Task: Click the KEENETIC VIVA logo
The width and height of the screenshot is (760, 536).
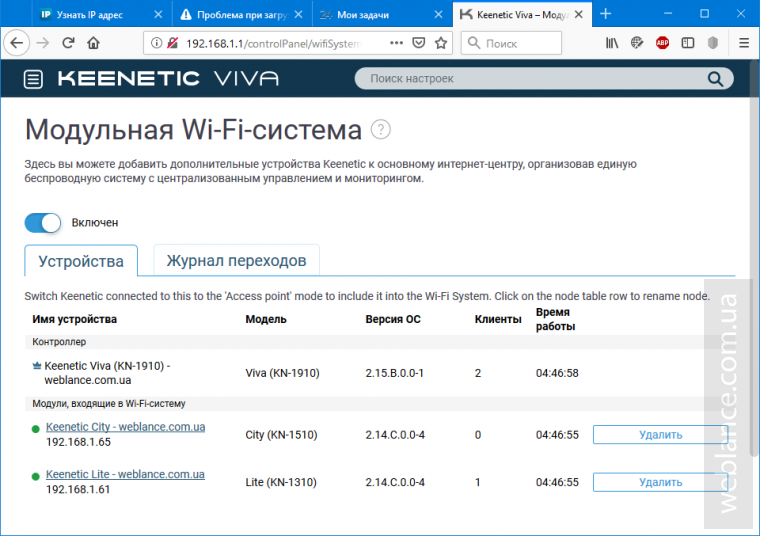Action: tap(168, 79)
